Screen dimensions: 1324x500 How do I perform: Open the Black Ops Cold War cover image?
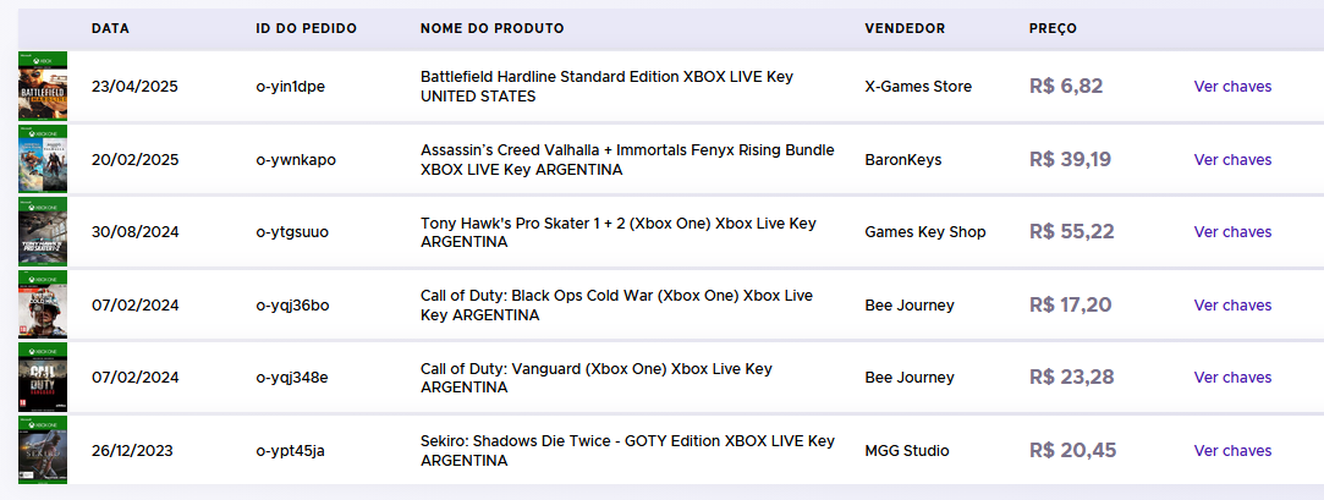42,304
